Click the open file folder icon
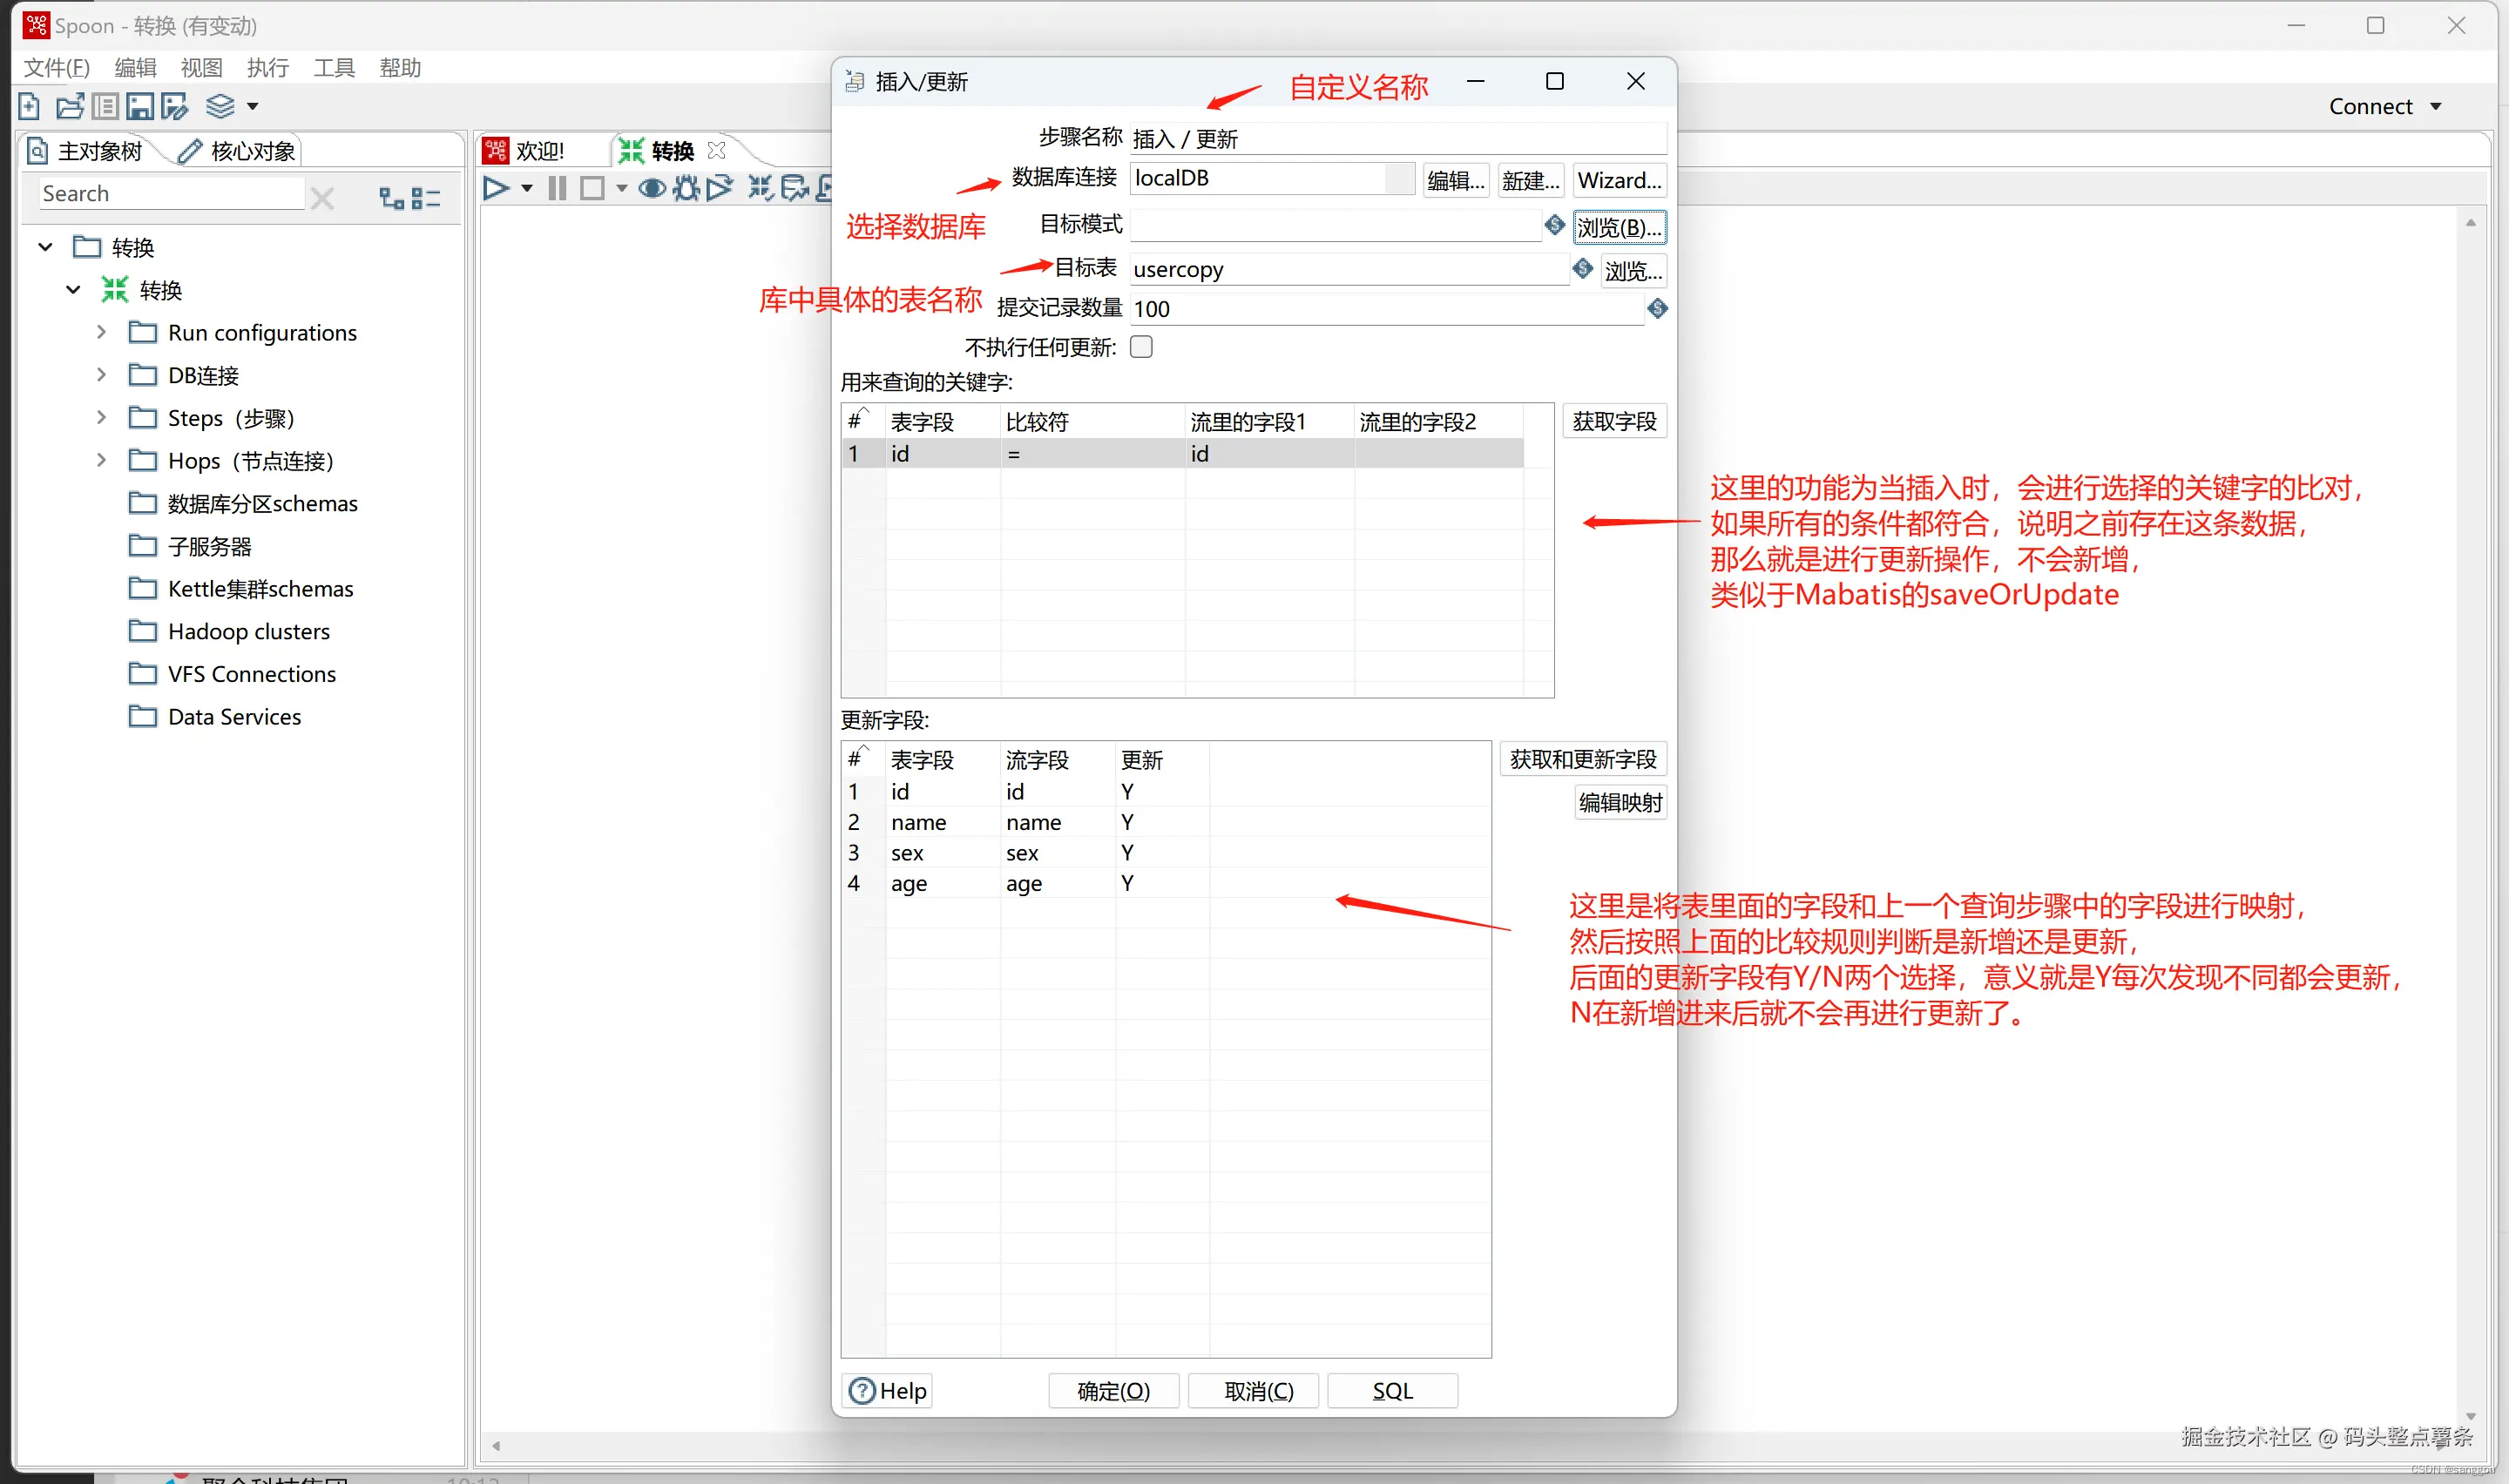Image resolution: width=2509 pixels, height=1484 pixels. (x=69, y=106)
